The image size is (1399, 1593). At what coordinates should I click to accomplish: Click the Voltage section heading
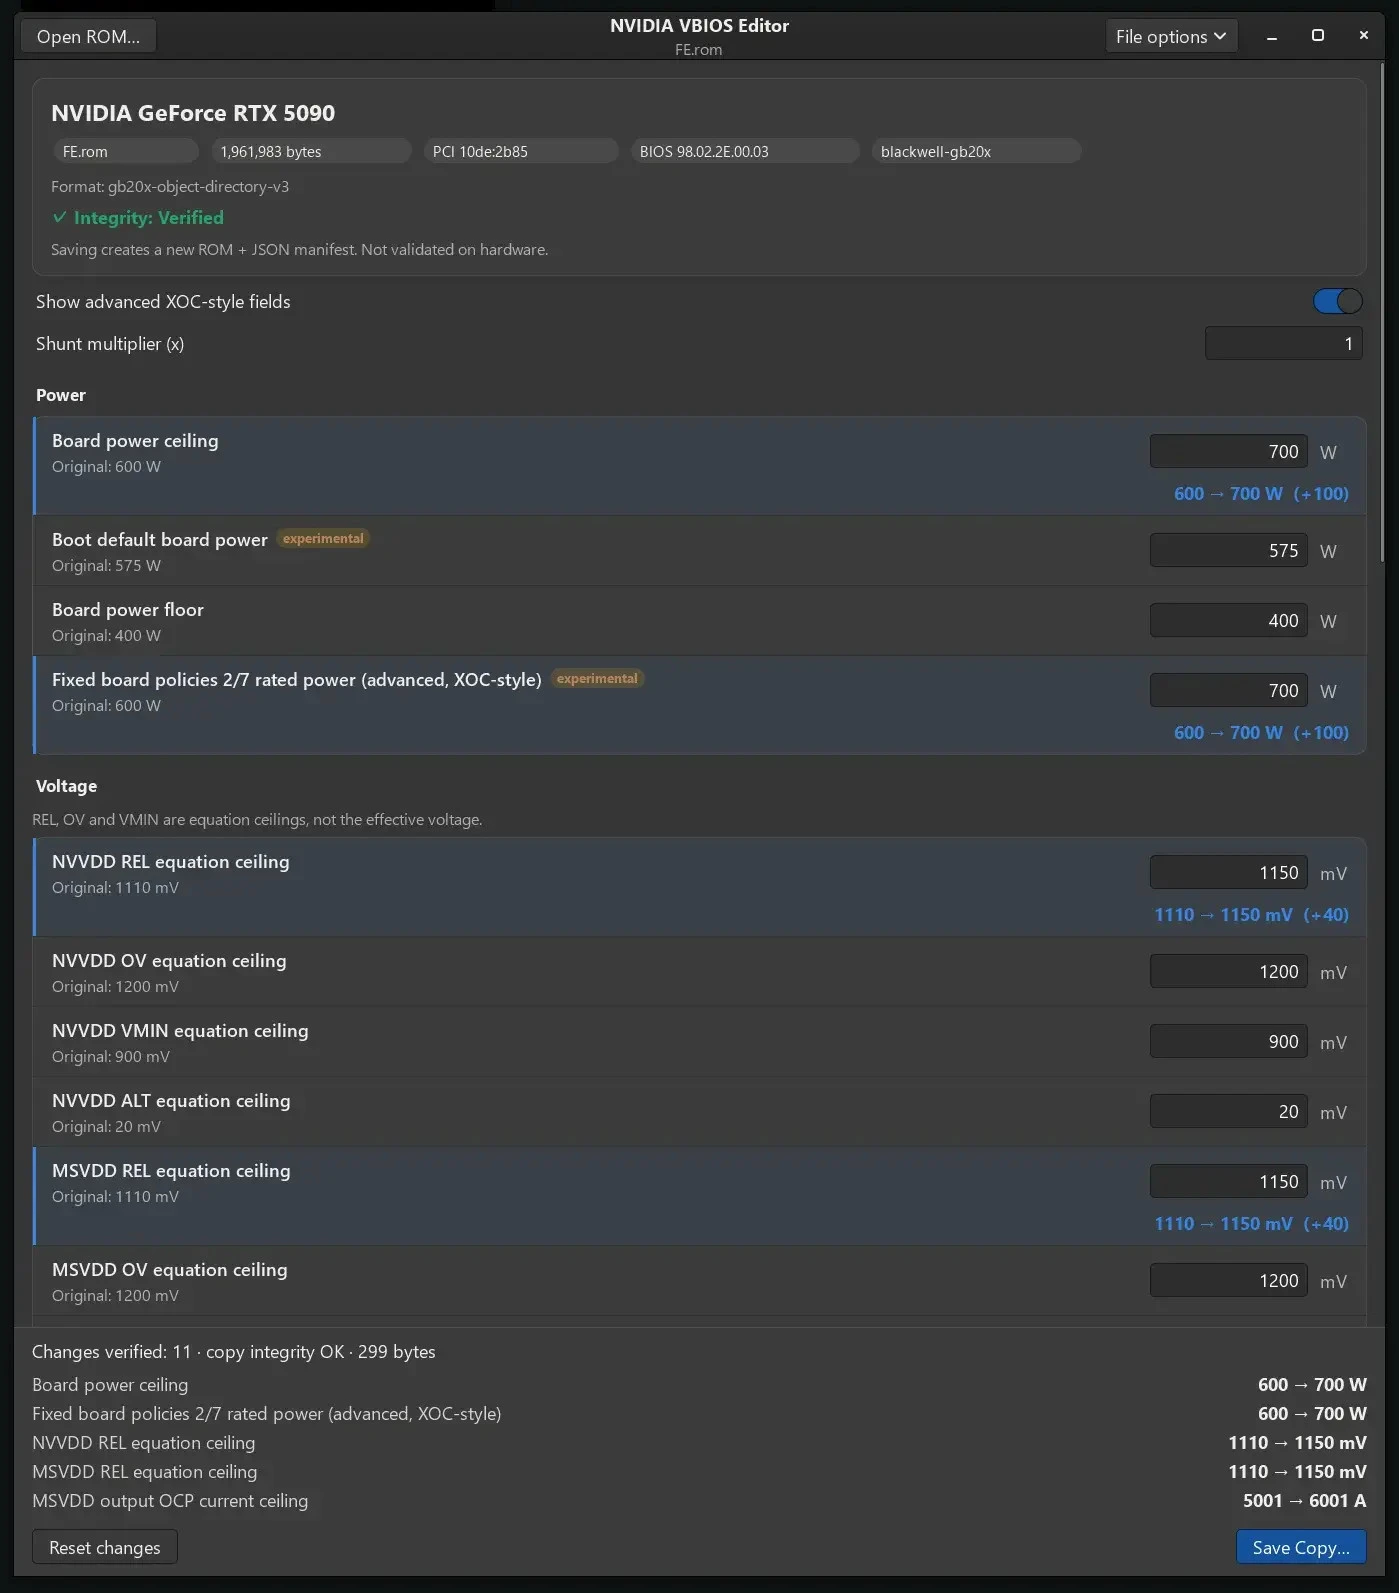coord(66,786)
